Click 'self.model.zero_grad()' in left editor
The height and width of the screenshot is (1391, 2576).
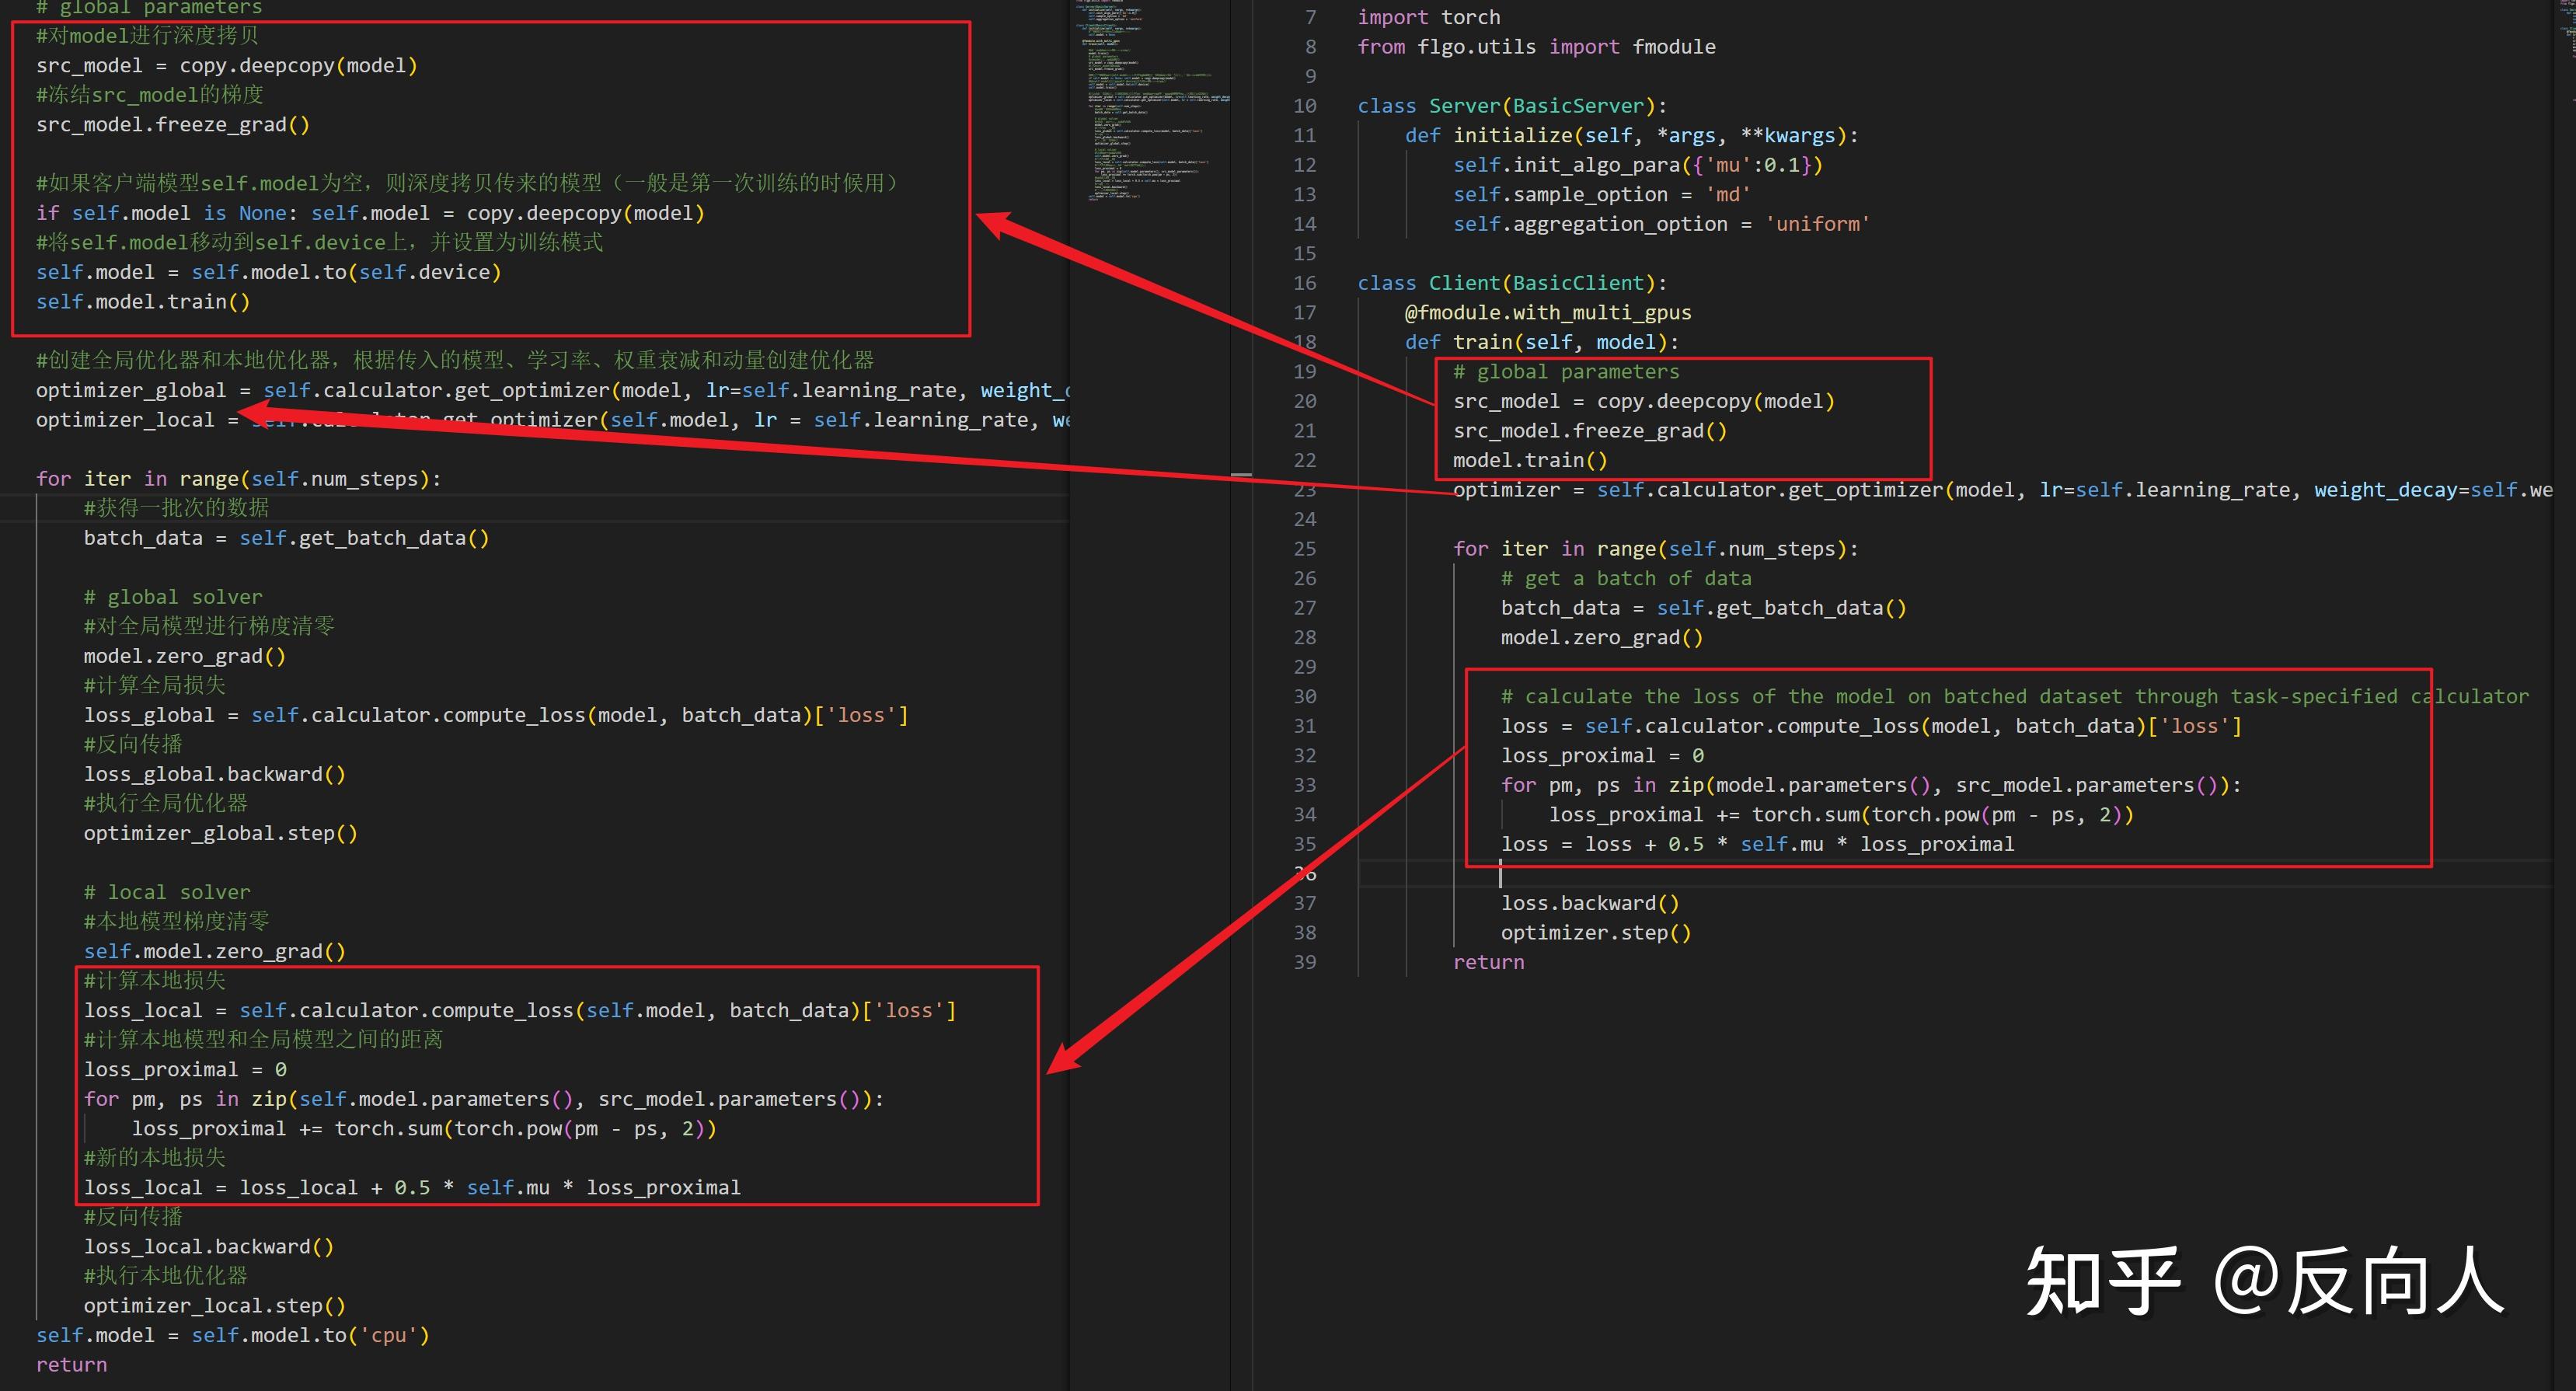click(x=214, y=951)
